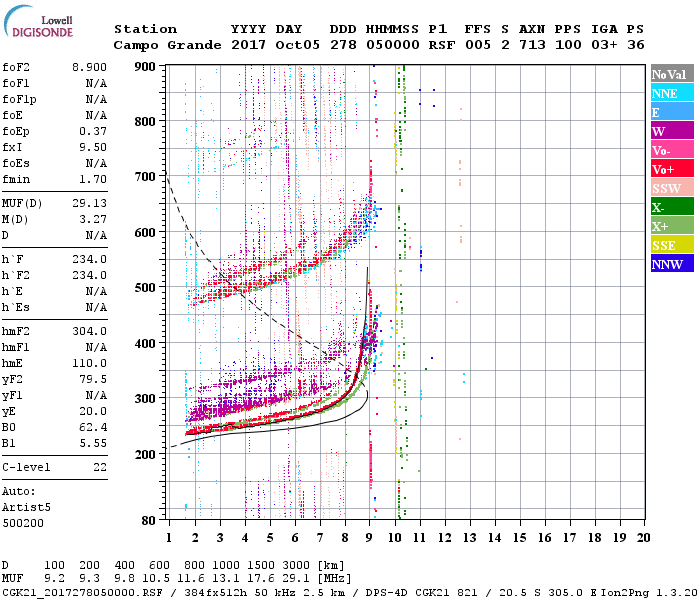Select the X+ light green swatch
The height and width of the screenshot is (600, 700).
(x=672, y=225)
